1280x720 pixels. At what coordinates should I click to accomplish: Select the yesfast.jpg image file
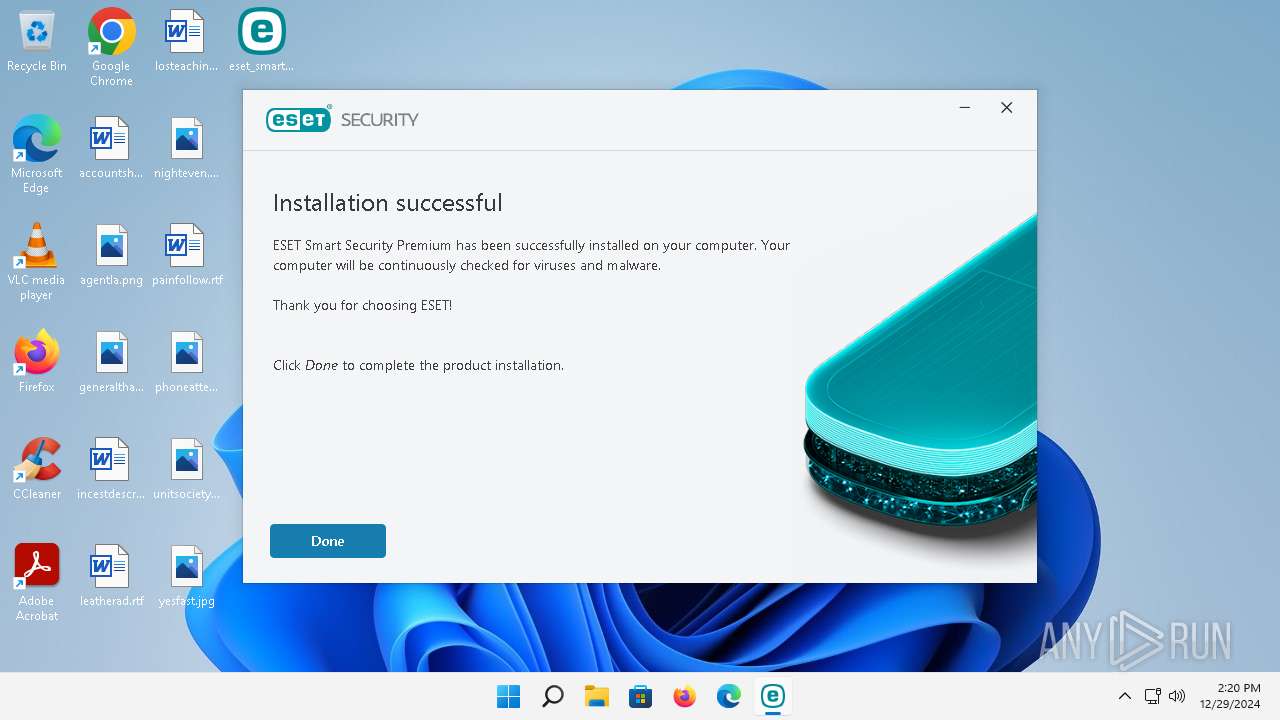(x=186, y=577)
